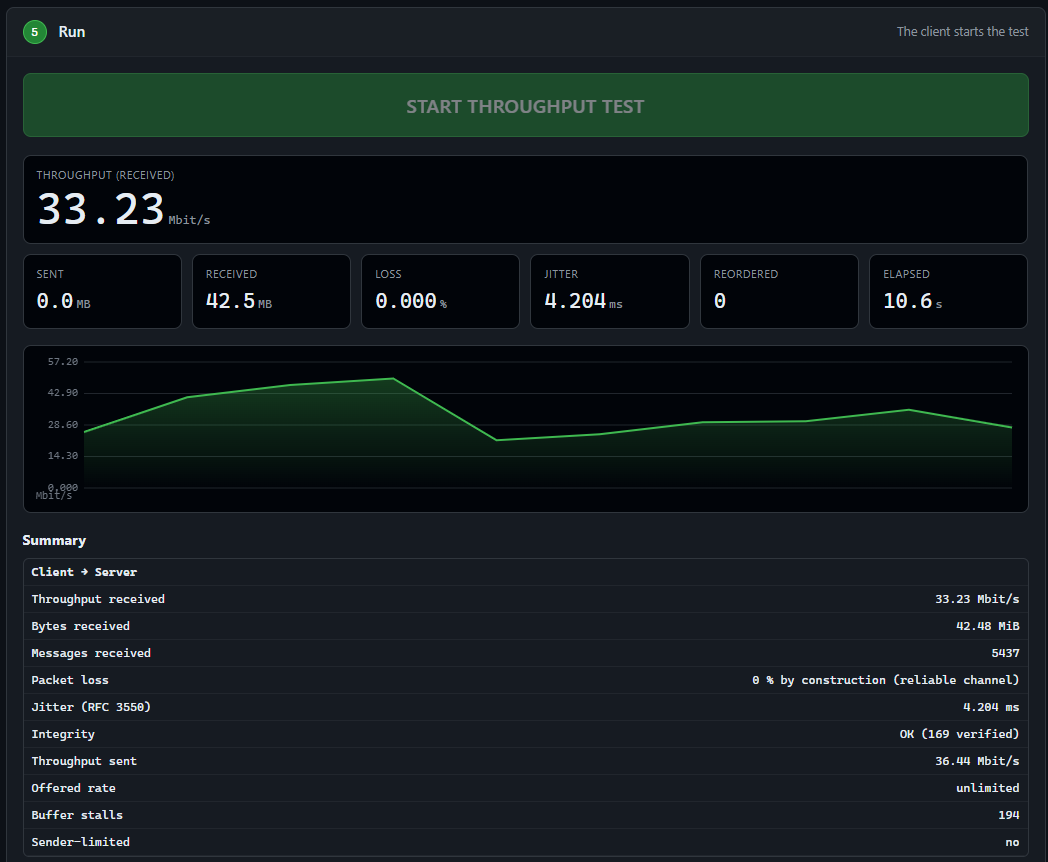Click the Reordered 0 card
The width and height of the screenshot is (1048, 862).
tap(779, 291)
